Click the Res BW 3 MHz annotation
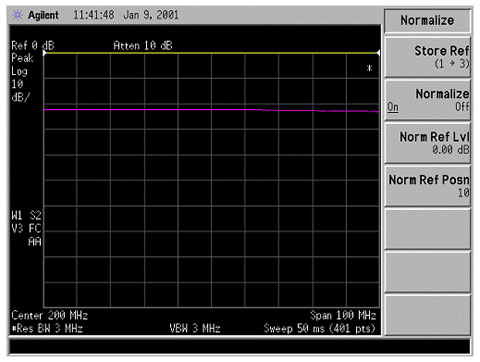This screenshot has width=480, height=362. (x=47, y=329)
